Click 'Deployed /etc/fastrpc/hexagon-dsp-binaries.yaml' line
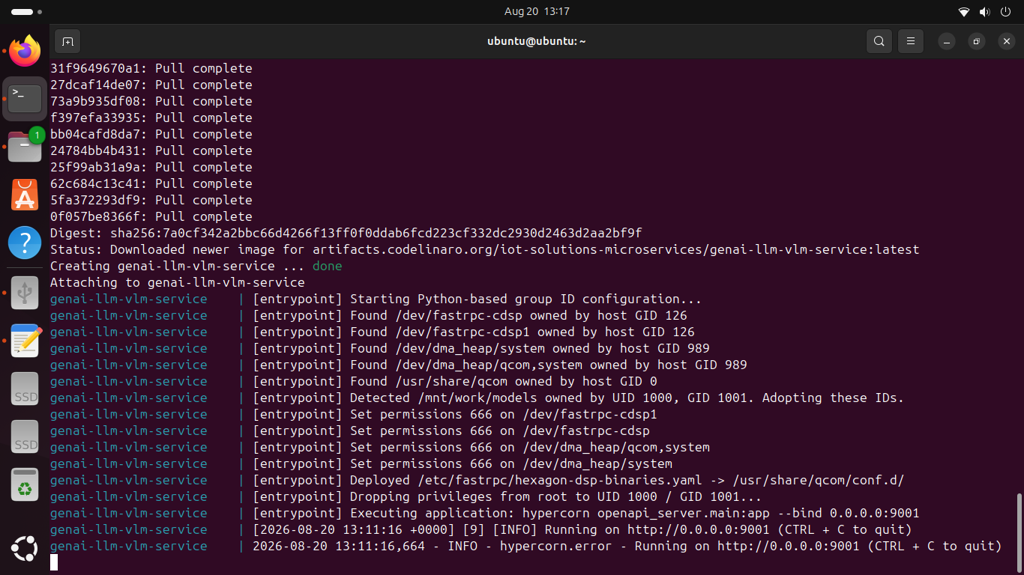This screenshot has width=1024, height=575. 477,480
